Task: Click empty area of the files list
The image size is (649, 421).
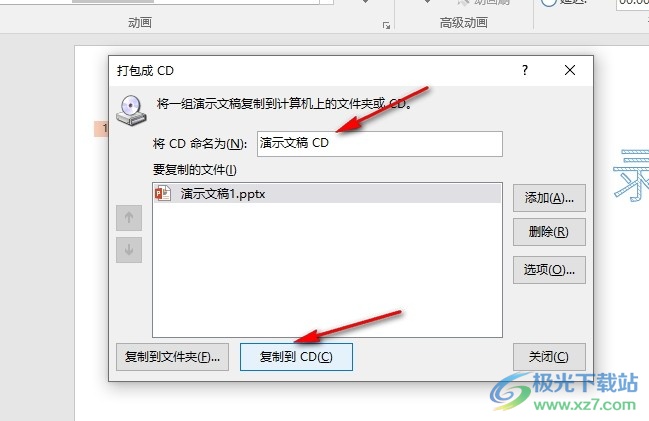Action: pyautogui.click(x=327, y=269)
